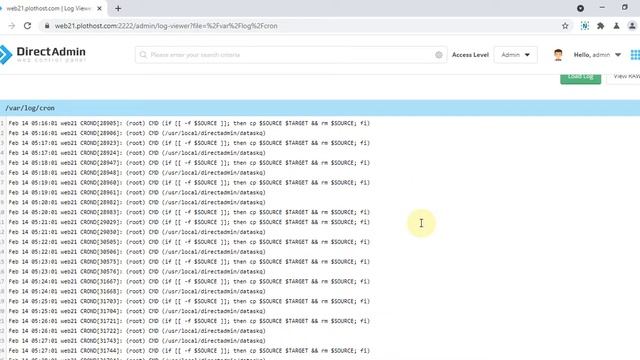The height and width of the screenshot is (360, 640).
Task: Select the 05:23:01 'rm $SOURCE; fi' log line
Action: (x=189, y=262)
